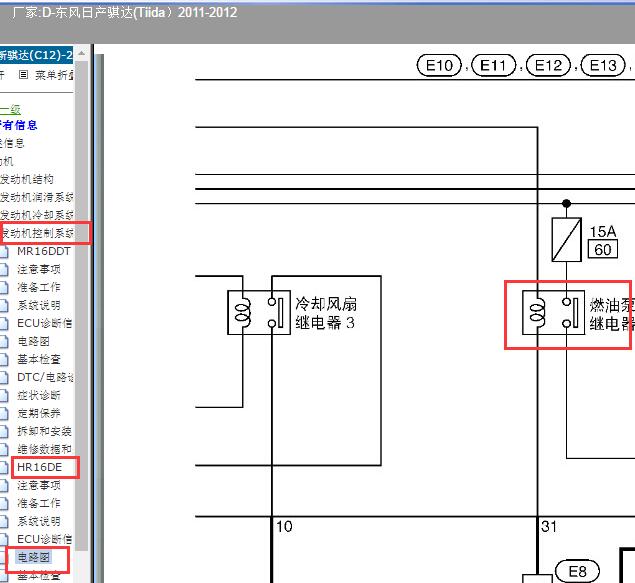Click the 燃油泵继电器 relay symbol
635x583 pixels.
tap(553, 312)
